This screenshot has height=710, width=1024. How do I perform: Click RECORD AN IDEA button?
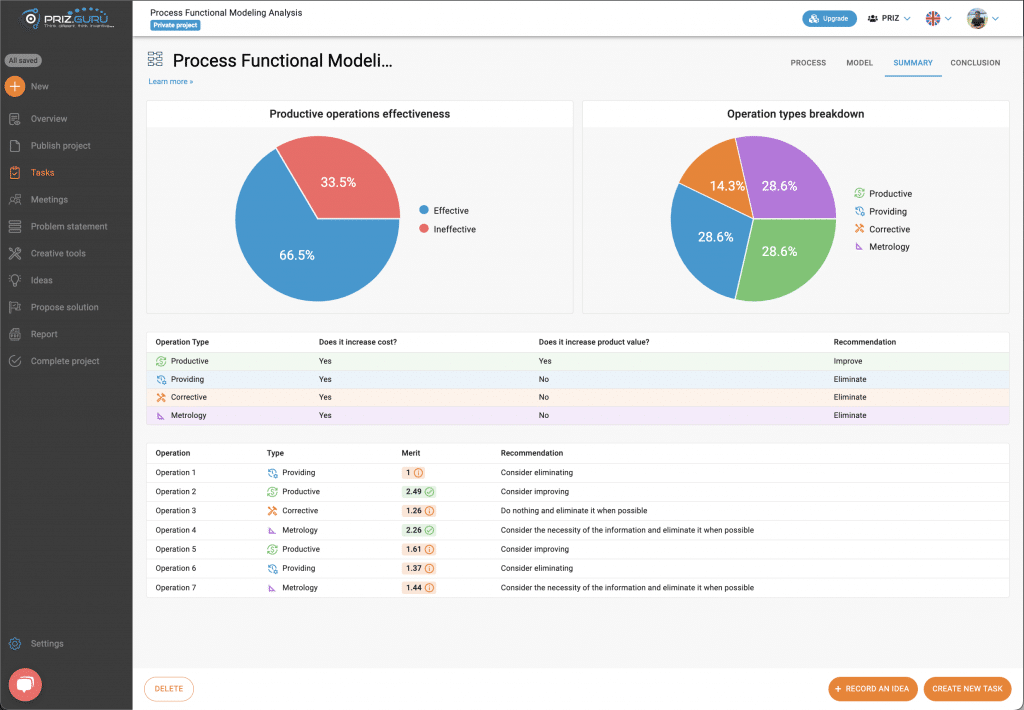tap(872, 688)
